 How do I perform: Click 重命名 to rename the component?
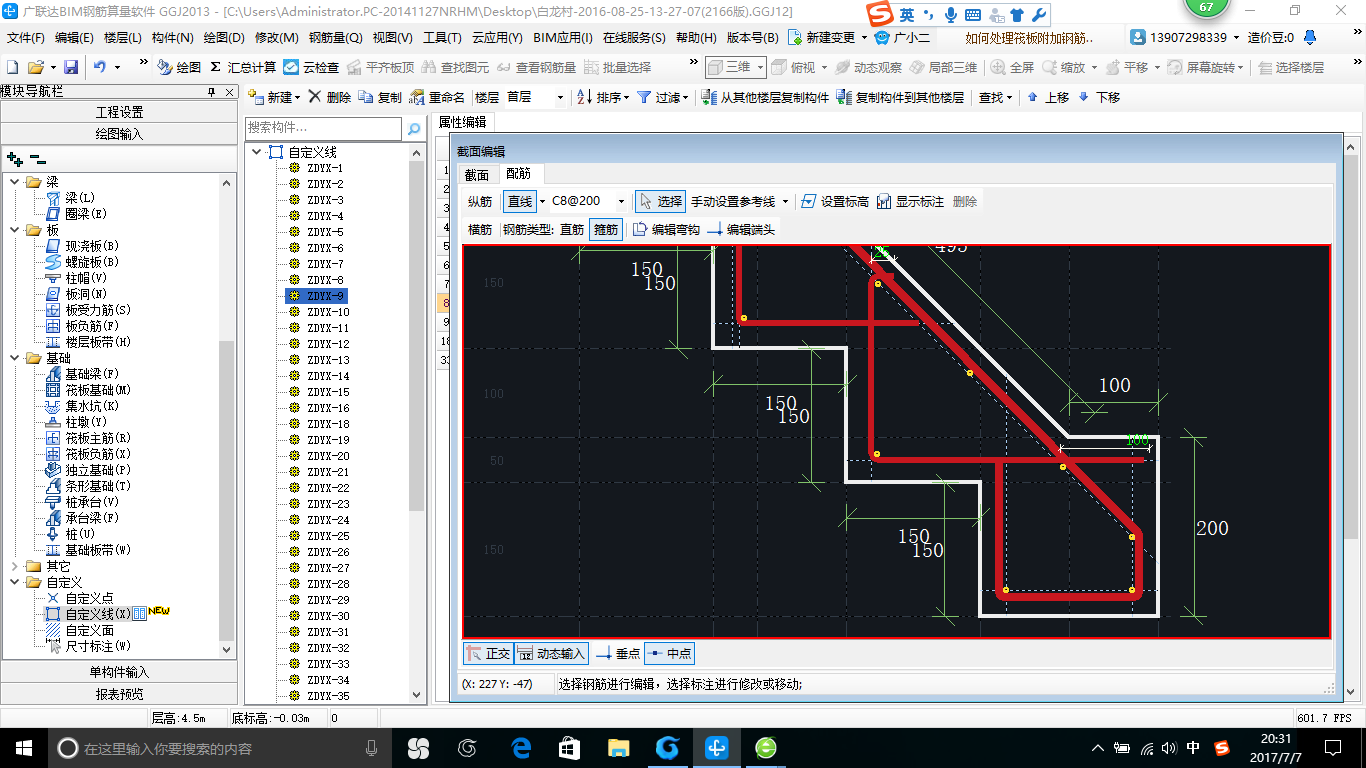[438, 97]
